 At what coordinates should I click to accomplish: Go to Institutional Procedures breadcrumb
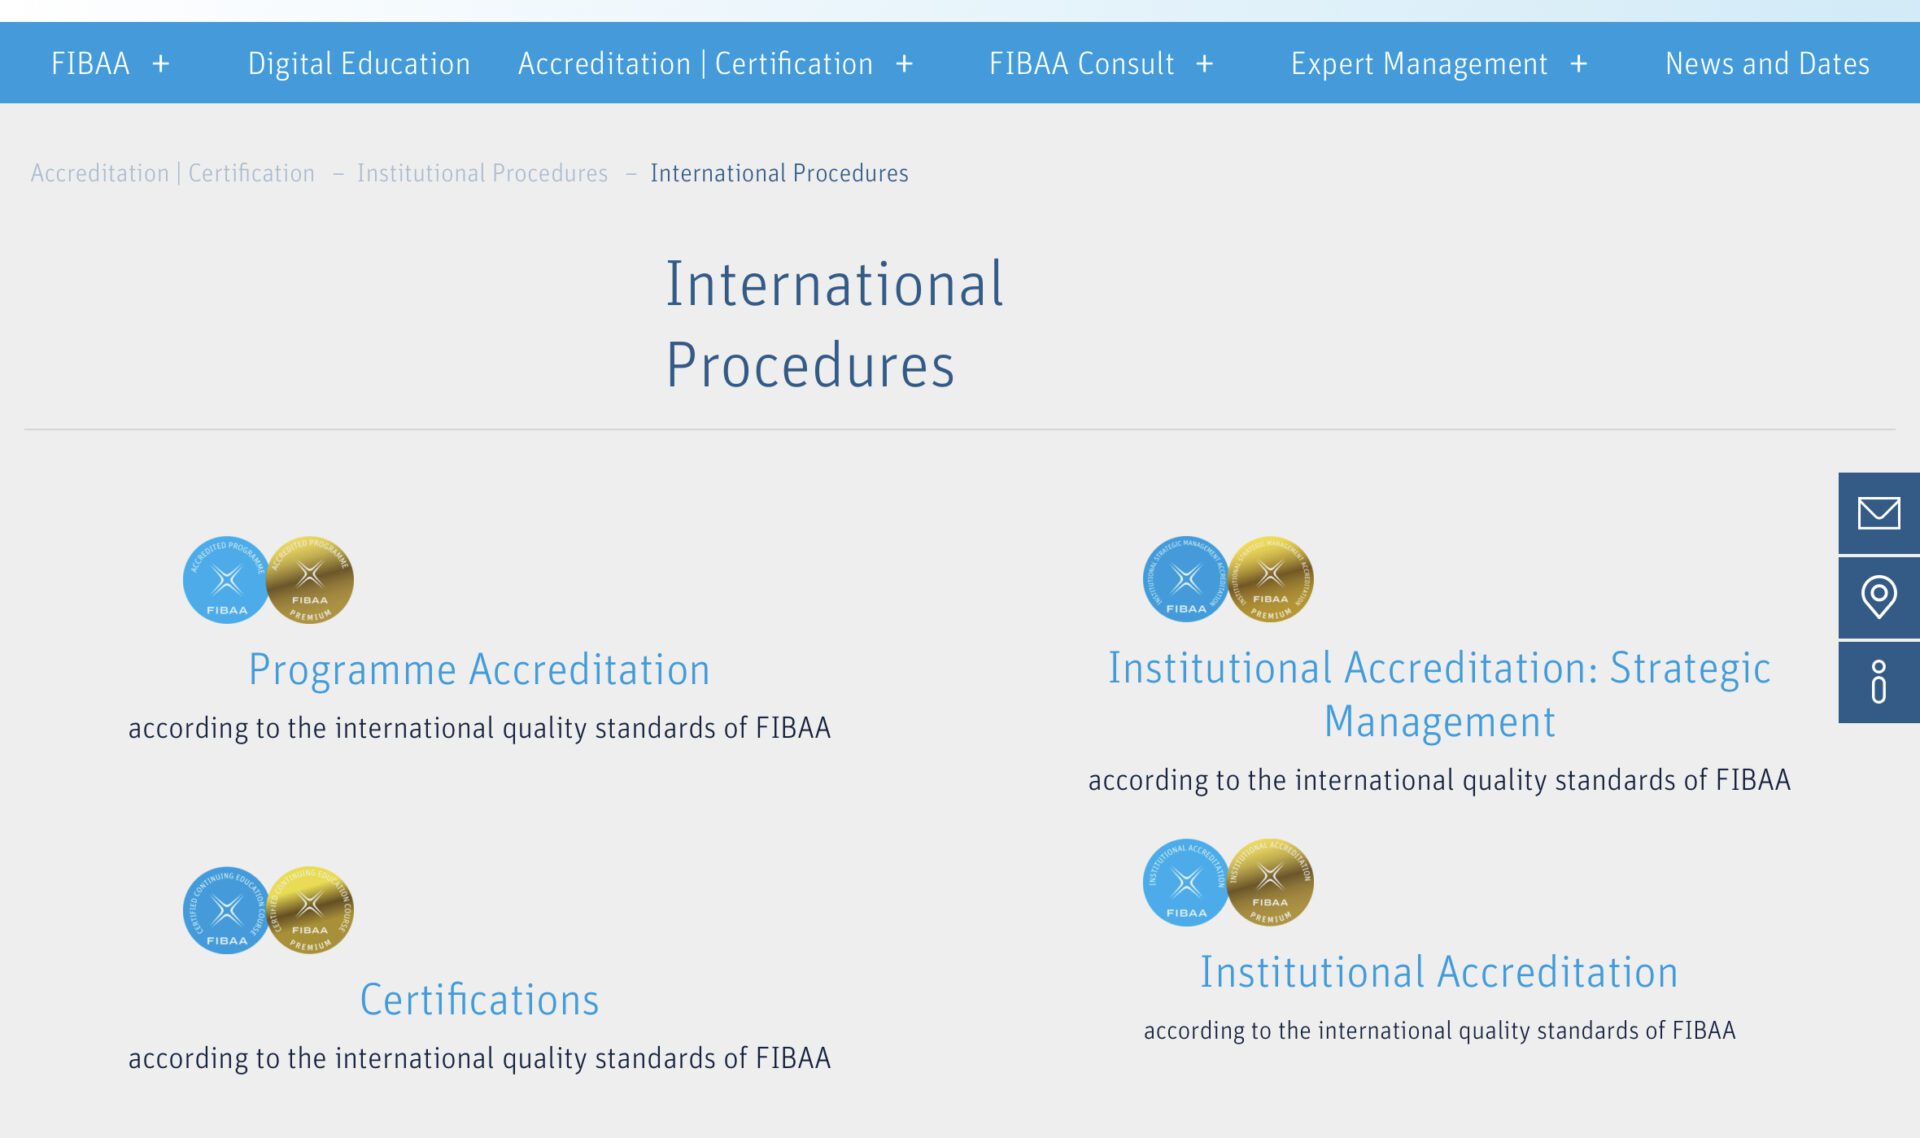[482, 173]
